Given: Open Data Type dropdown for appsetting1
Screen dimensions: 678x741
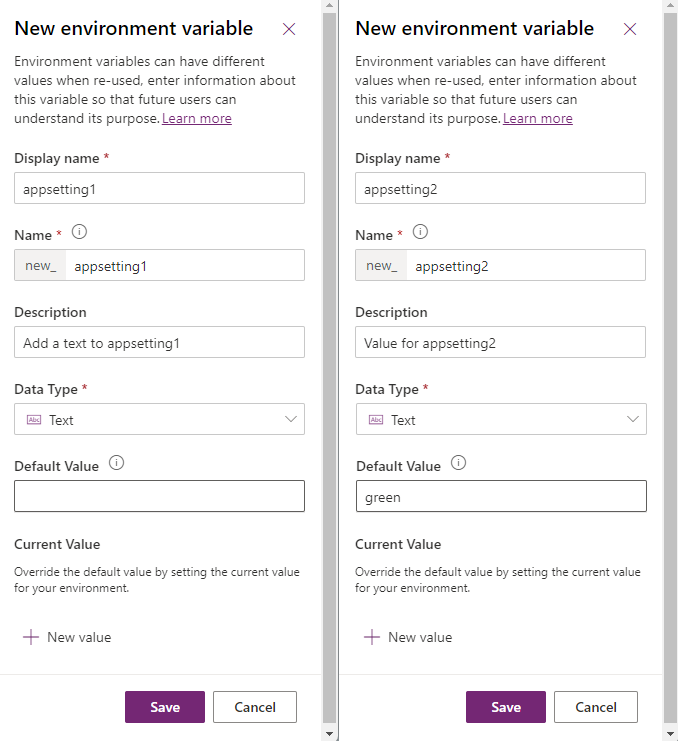Looking at the screenshot, I should tap(159, 420).
